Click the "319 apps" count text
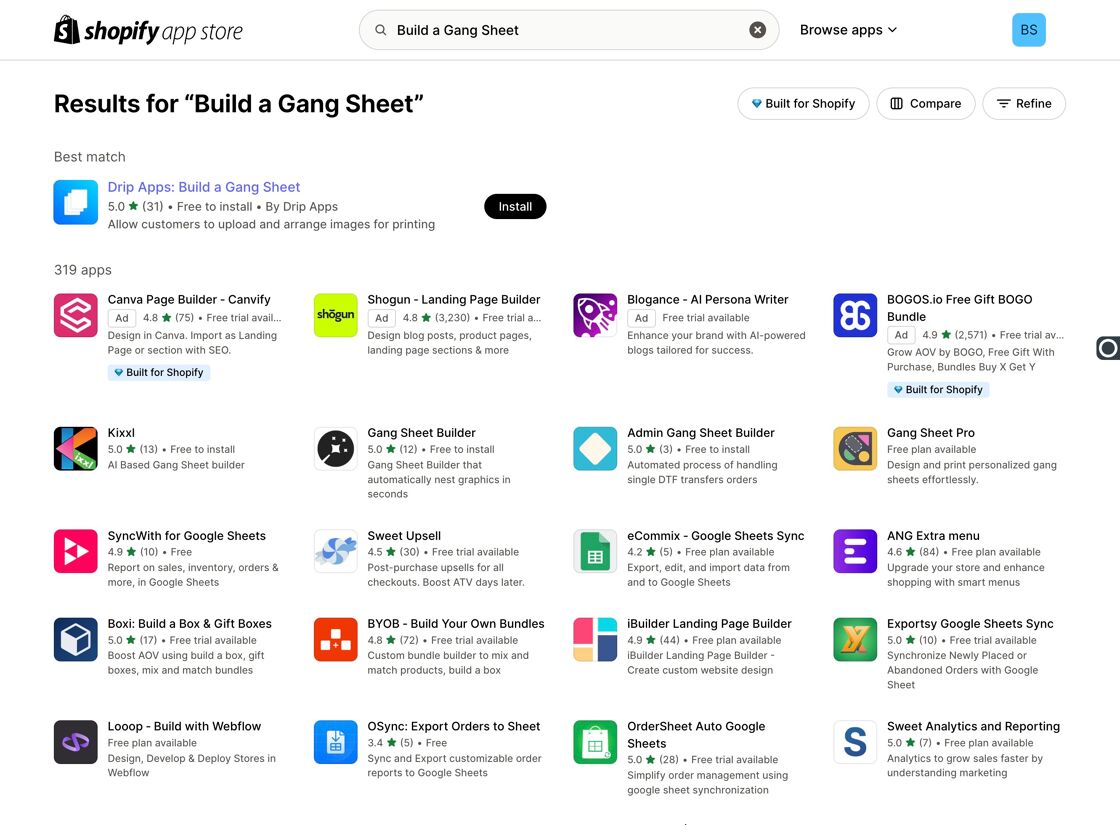1120x825 pixels. tap(83, 270)
